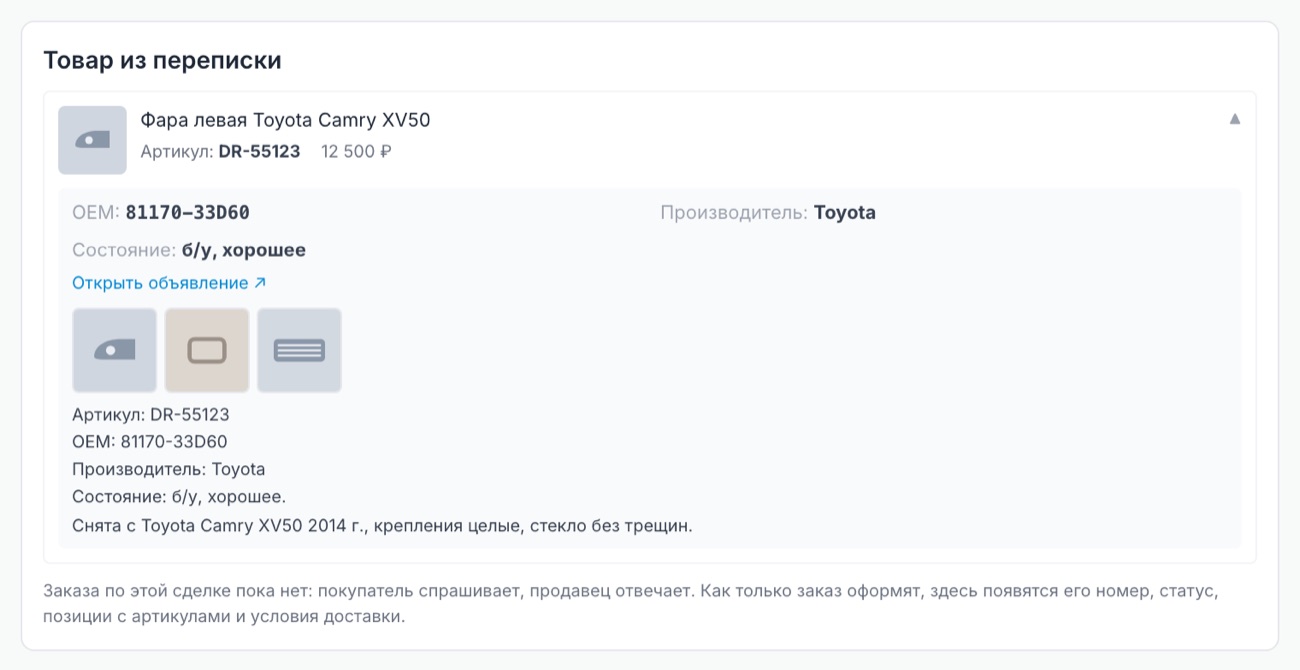Select the header article number DR-55123
The height and width of the screenshot is (670, 1300).
tap(259, 152)
